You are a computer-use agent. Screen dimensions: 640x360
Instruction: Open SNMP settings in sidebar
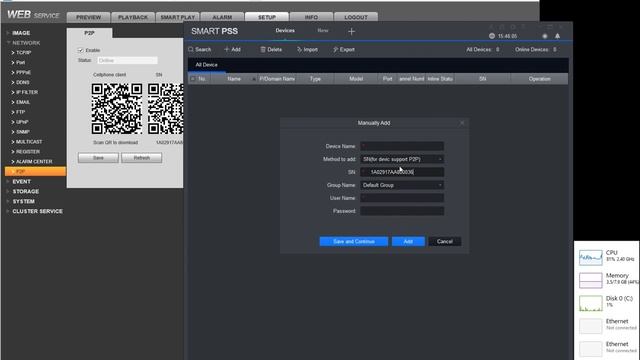coord(22,132)
